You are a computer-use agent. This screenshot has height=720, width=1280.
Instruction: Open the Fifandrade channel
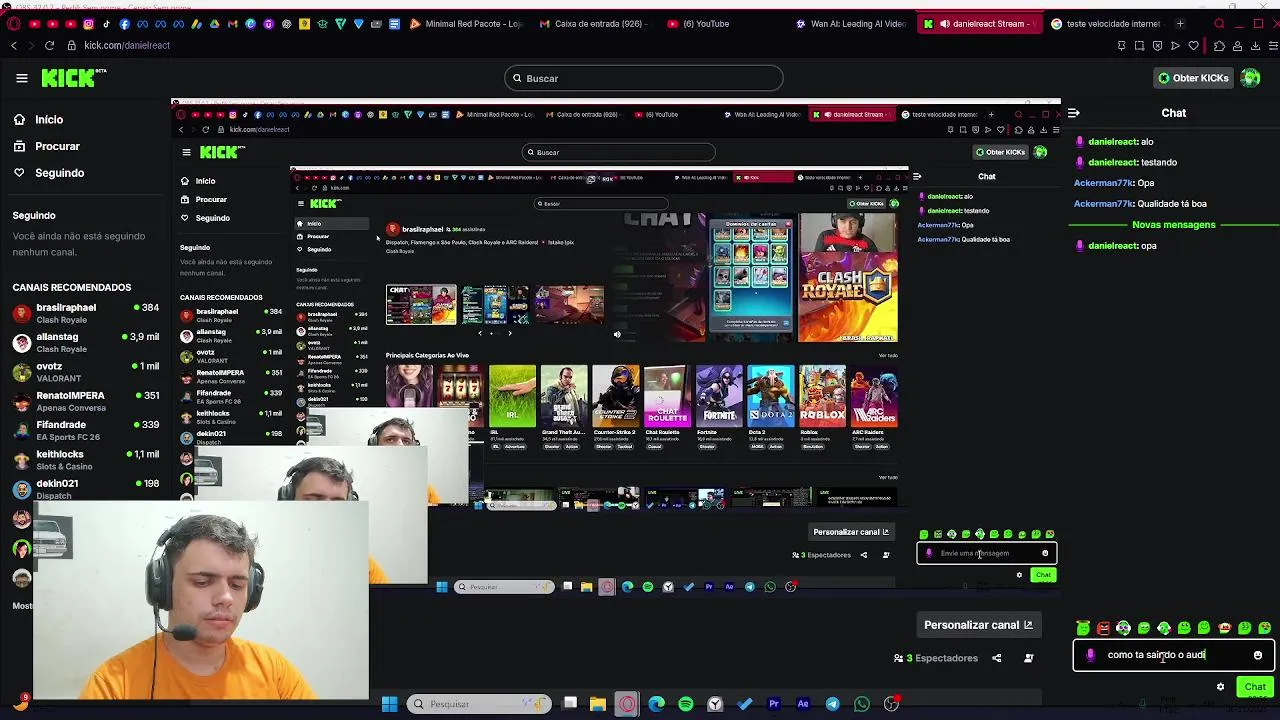tap(85, 430)
